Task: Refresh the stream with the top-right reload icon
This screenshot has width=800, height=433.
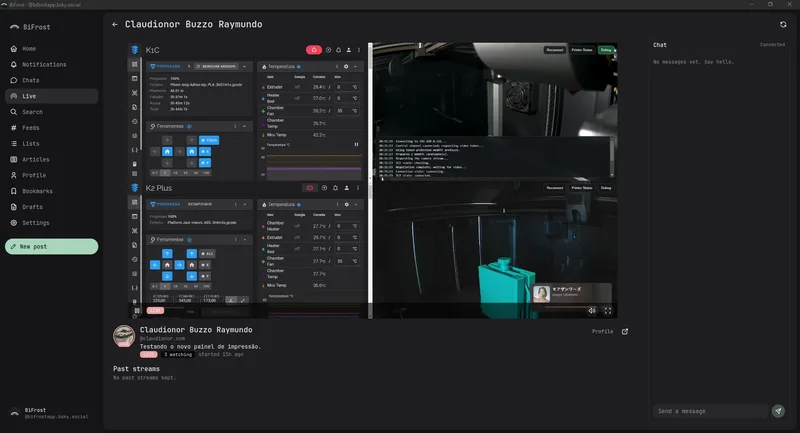Action: pyautogui.click(x=783, y=24)
